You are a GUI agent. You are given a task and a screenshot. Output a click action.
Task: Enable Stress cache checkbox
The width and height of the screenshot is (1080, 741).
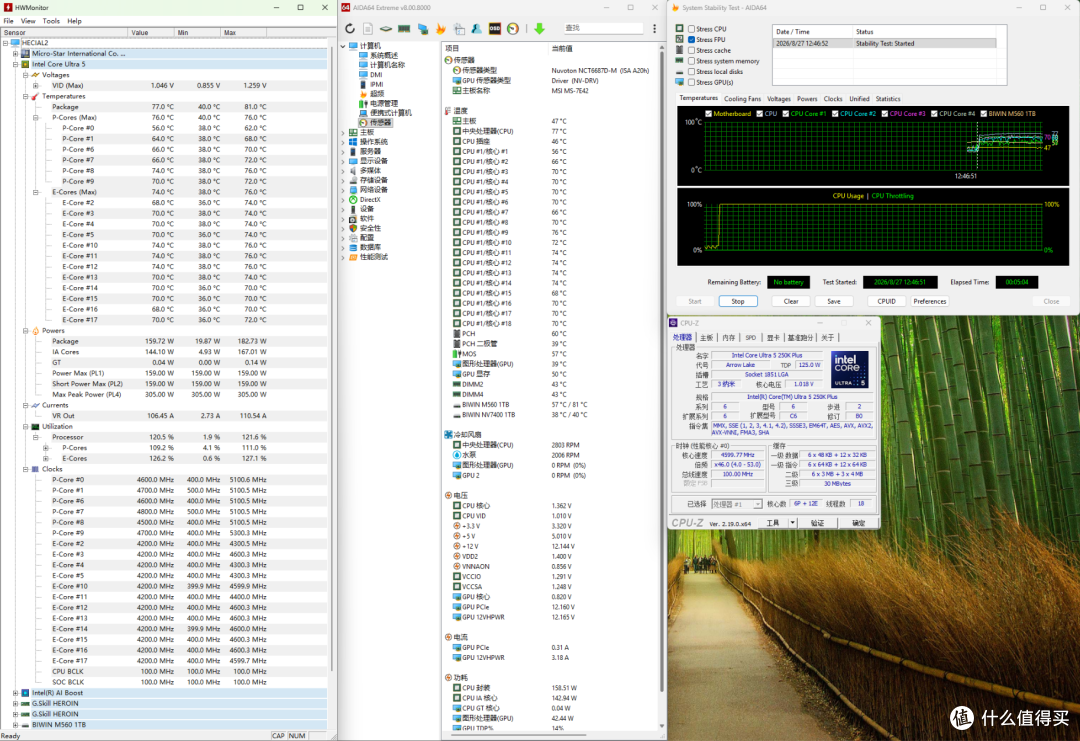click(692, 50)
